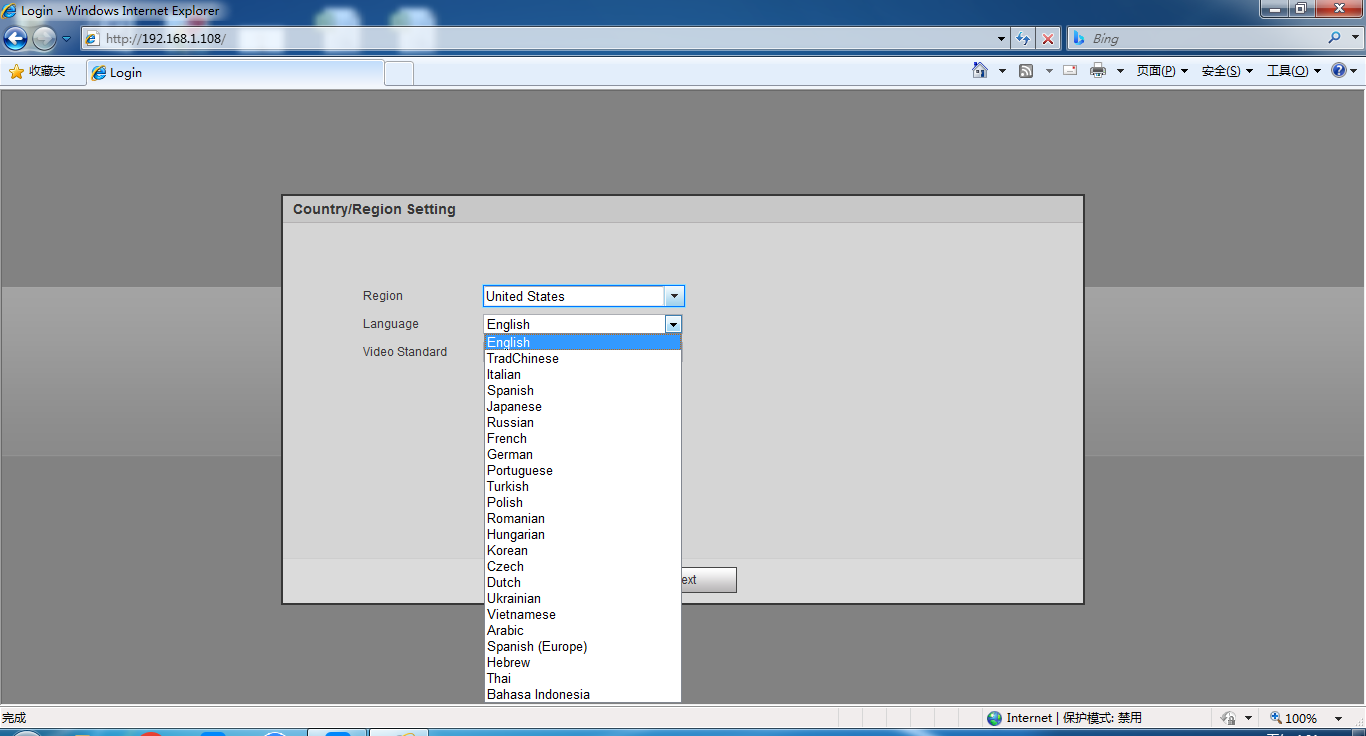Image resolution: width=1366 pixels, height=736 pixels.
Task: Click the Home icon in command bar
Action: (980, 71)
